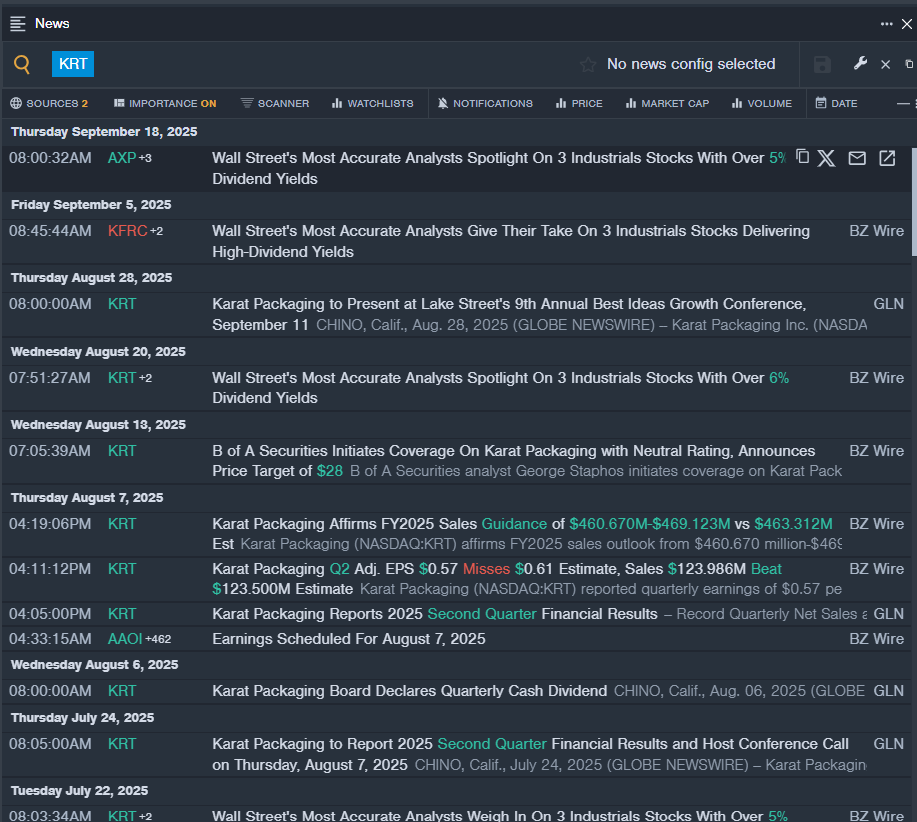Click the AAOI ticker in earnings row

125,639
